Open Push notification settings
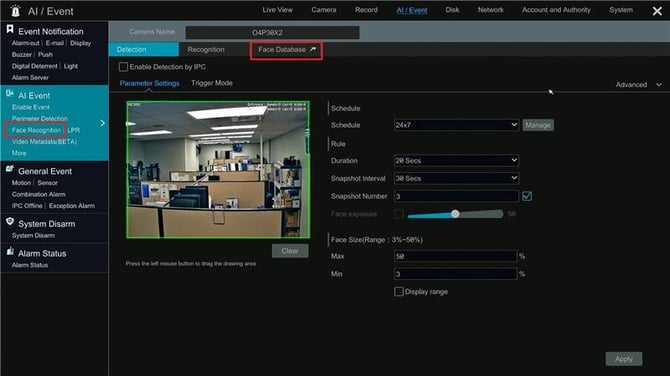The width and height of the screenshot is (670, 376). [x=45, y=55]
